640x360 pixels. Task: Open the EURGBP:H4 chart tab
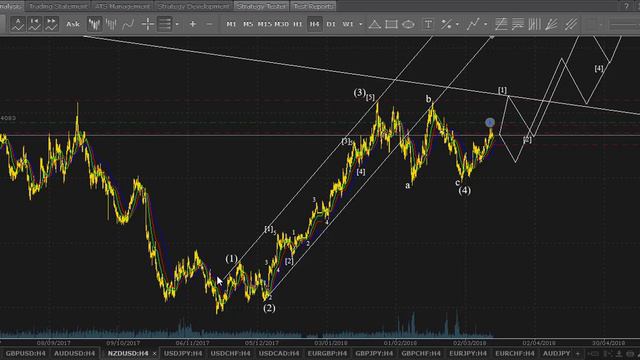click(x=327, y=353)
